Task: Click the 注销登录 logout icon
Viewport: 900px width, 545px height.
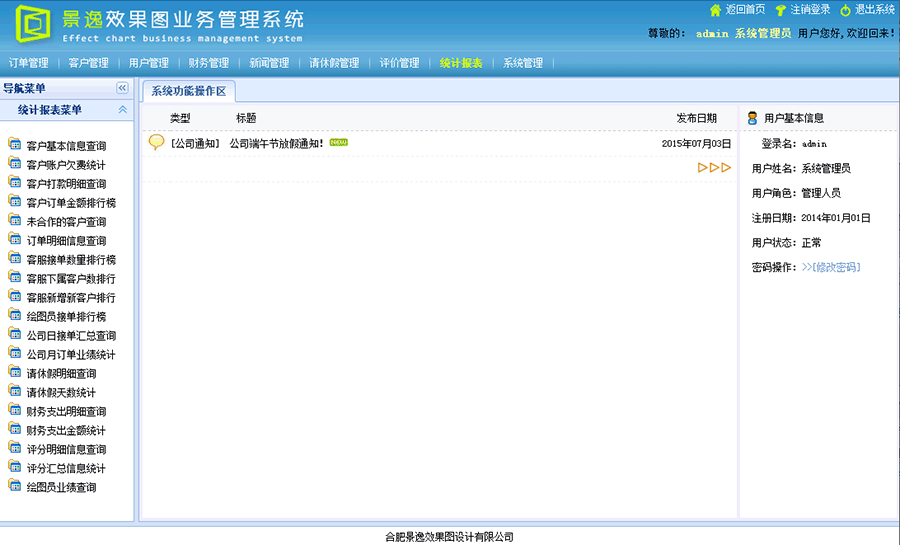Action: 780,10
